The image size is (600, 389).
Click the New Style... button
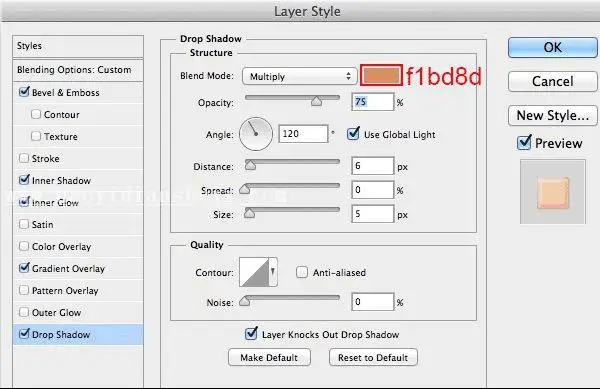553,115
